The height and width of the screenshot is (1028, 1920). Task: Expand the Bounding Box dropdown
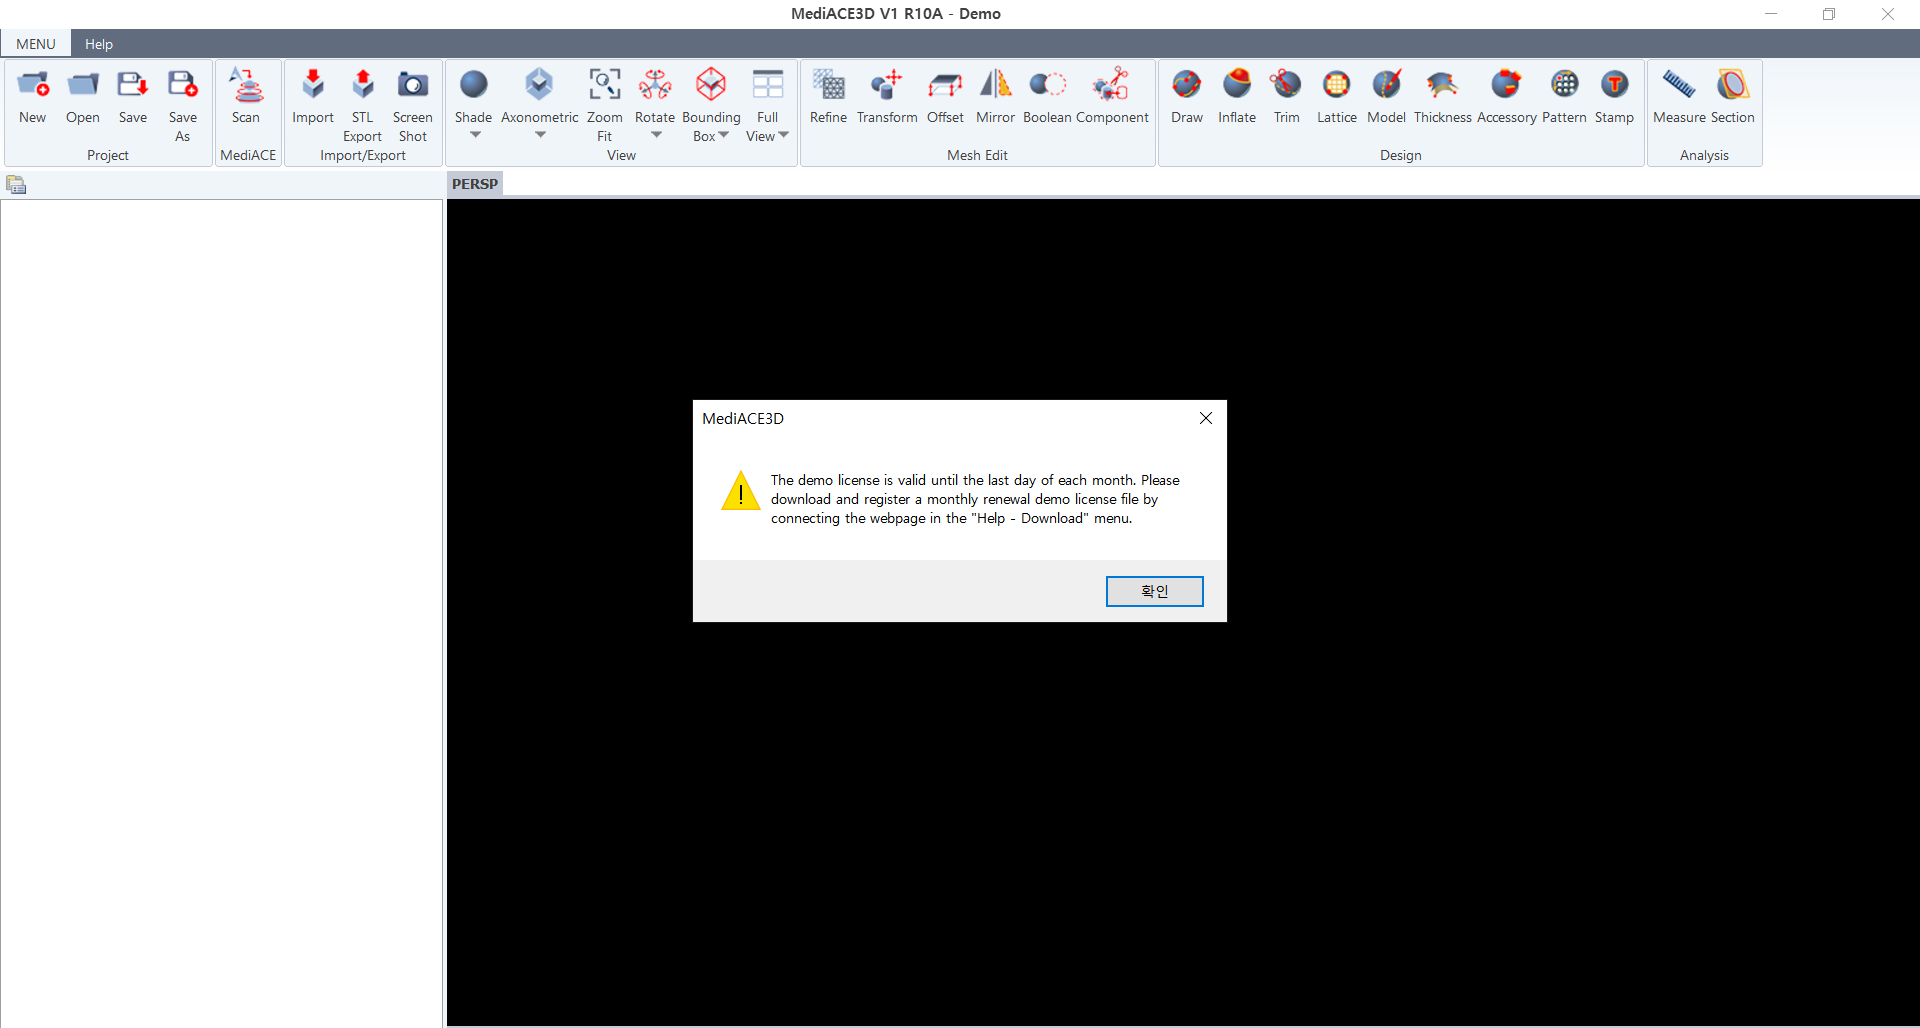[724, 135]
